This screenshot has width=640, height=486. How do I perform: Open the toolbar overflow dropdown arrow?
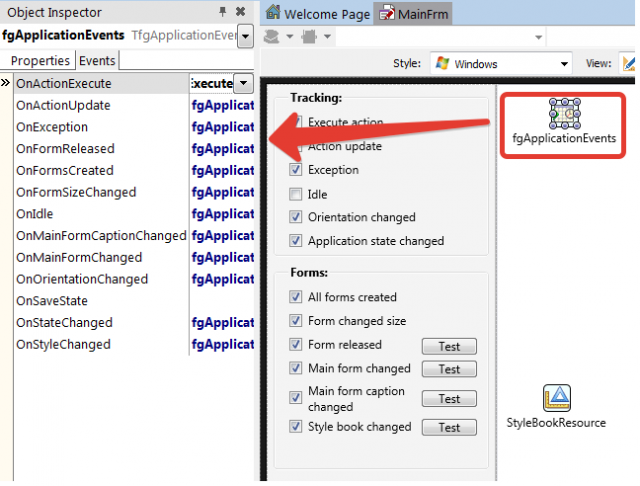[x=539, y=38]
